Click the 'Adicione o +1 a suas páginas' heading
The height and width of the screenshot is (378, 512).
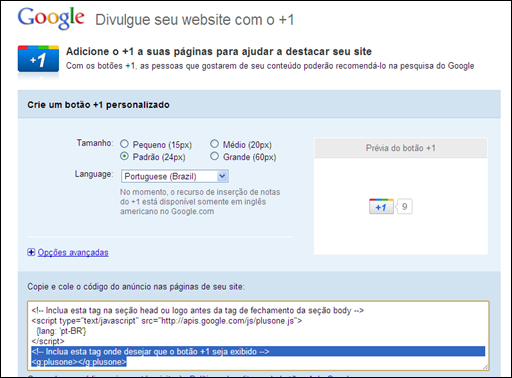tap(219, 51)
